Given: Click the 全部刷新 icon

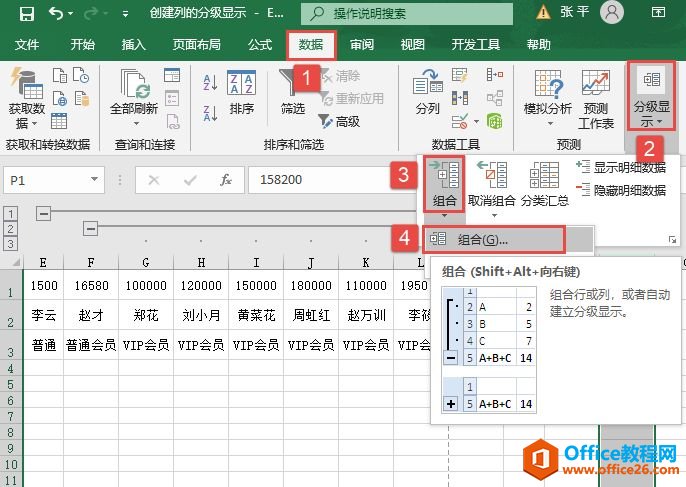Looking at the screenshot, I should coord(135,84).
